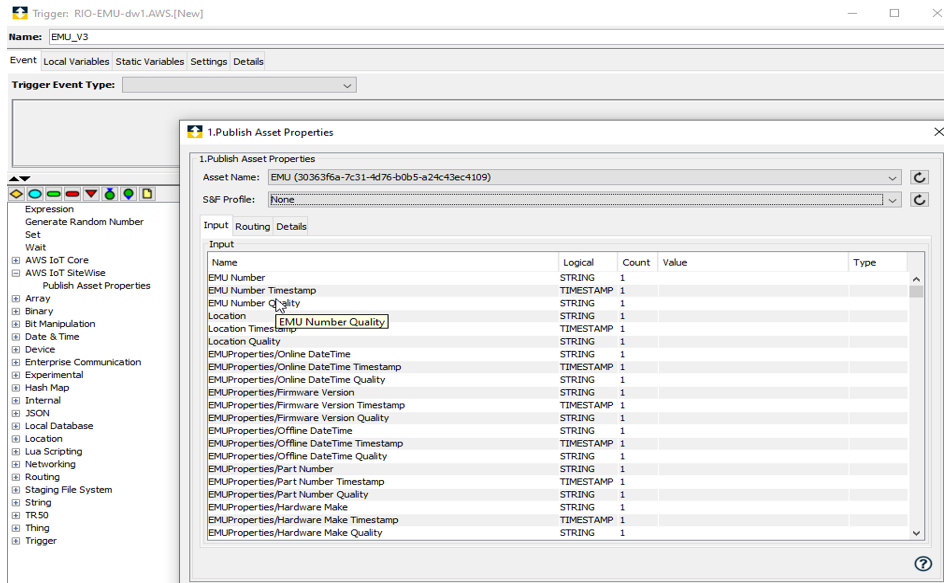
Task: Expand the AWS IoT Core node
Action: tap(16, 261)
